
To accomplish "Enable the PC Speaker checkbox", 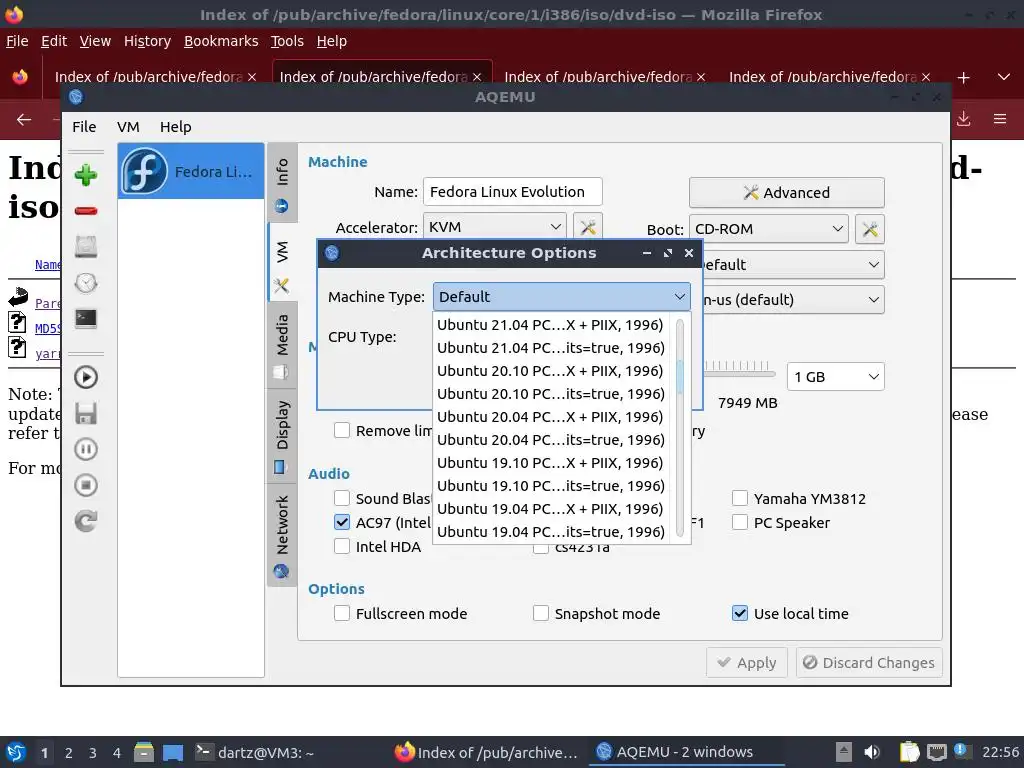I will pyautogui.click(x=740, y=522).
